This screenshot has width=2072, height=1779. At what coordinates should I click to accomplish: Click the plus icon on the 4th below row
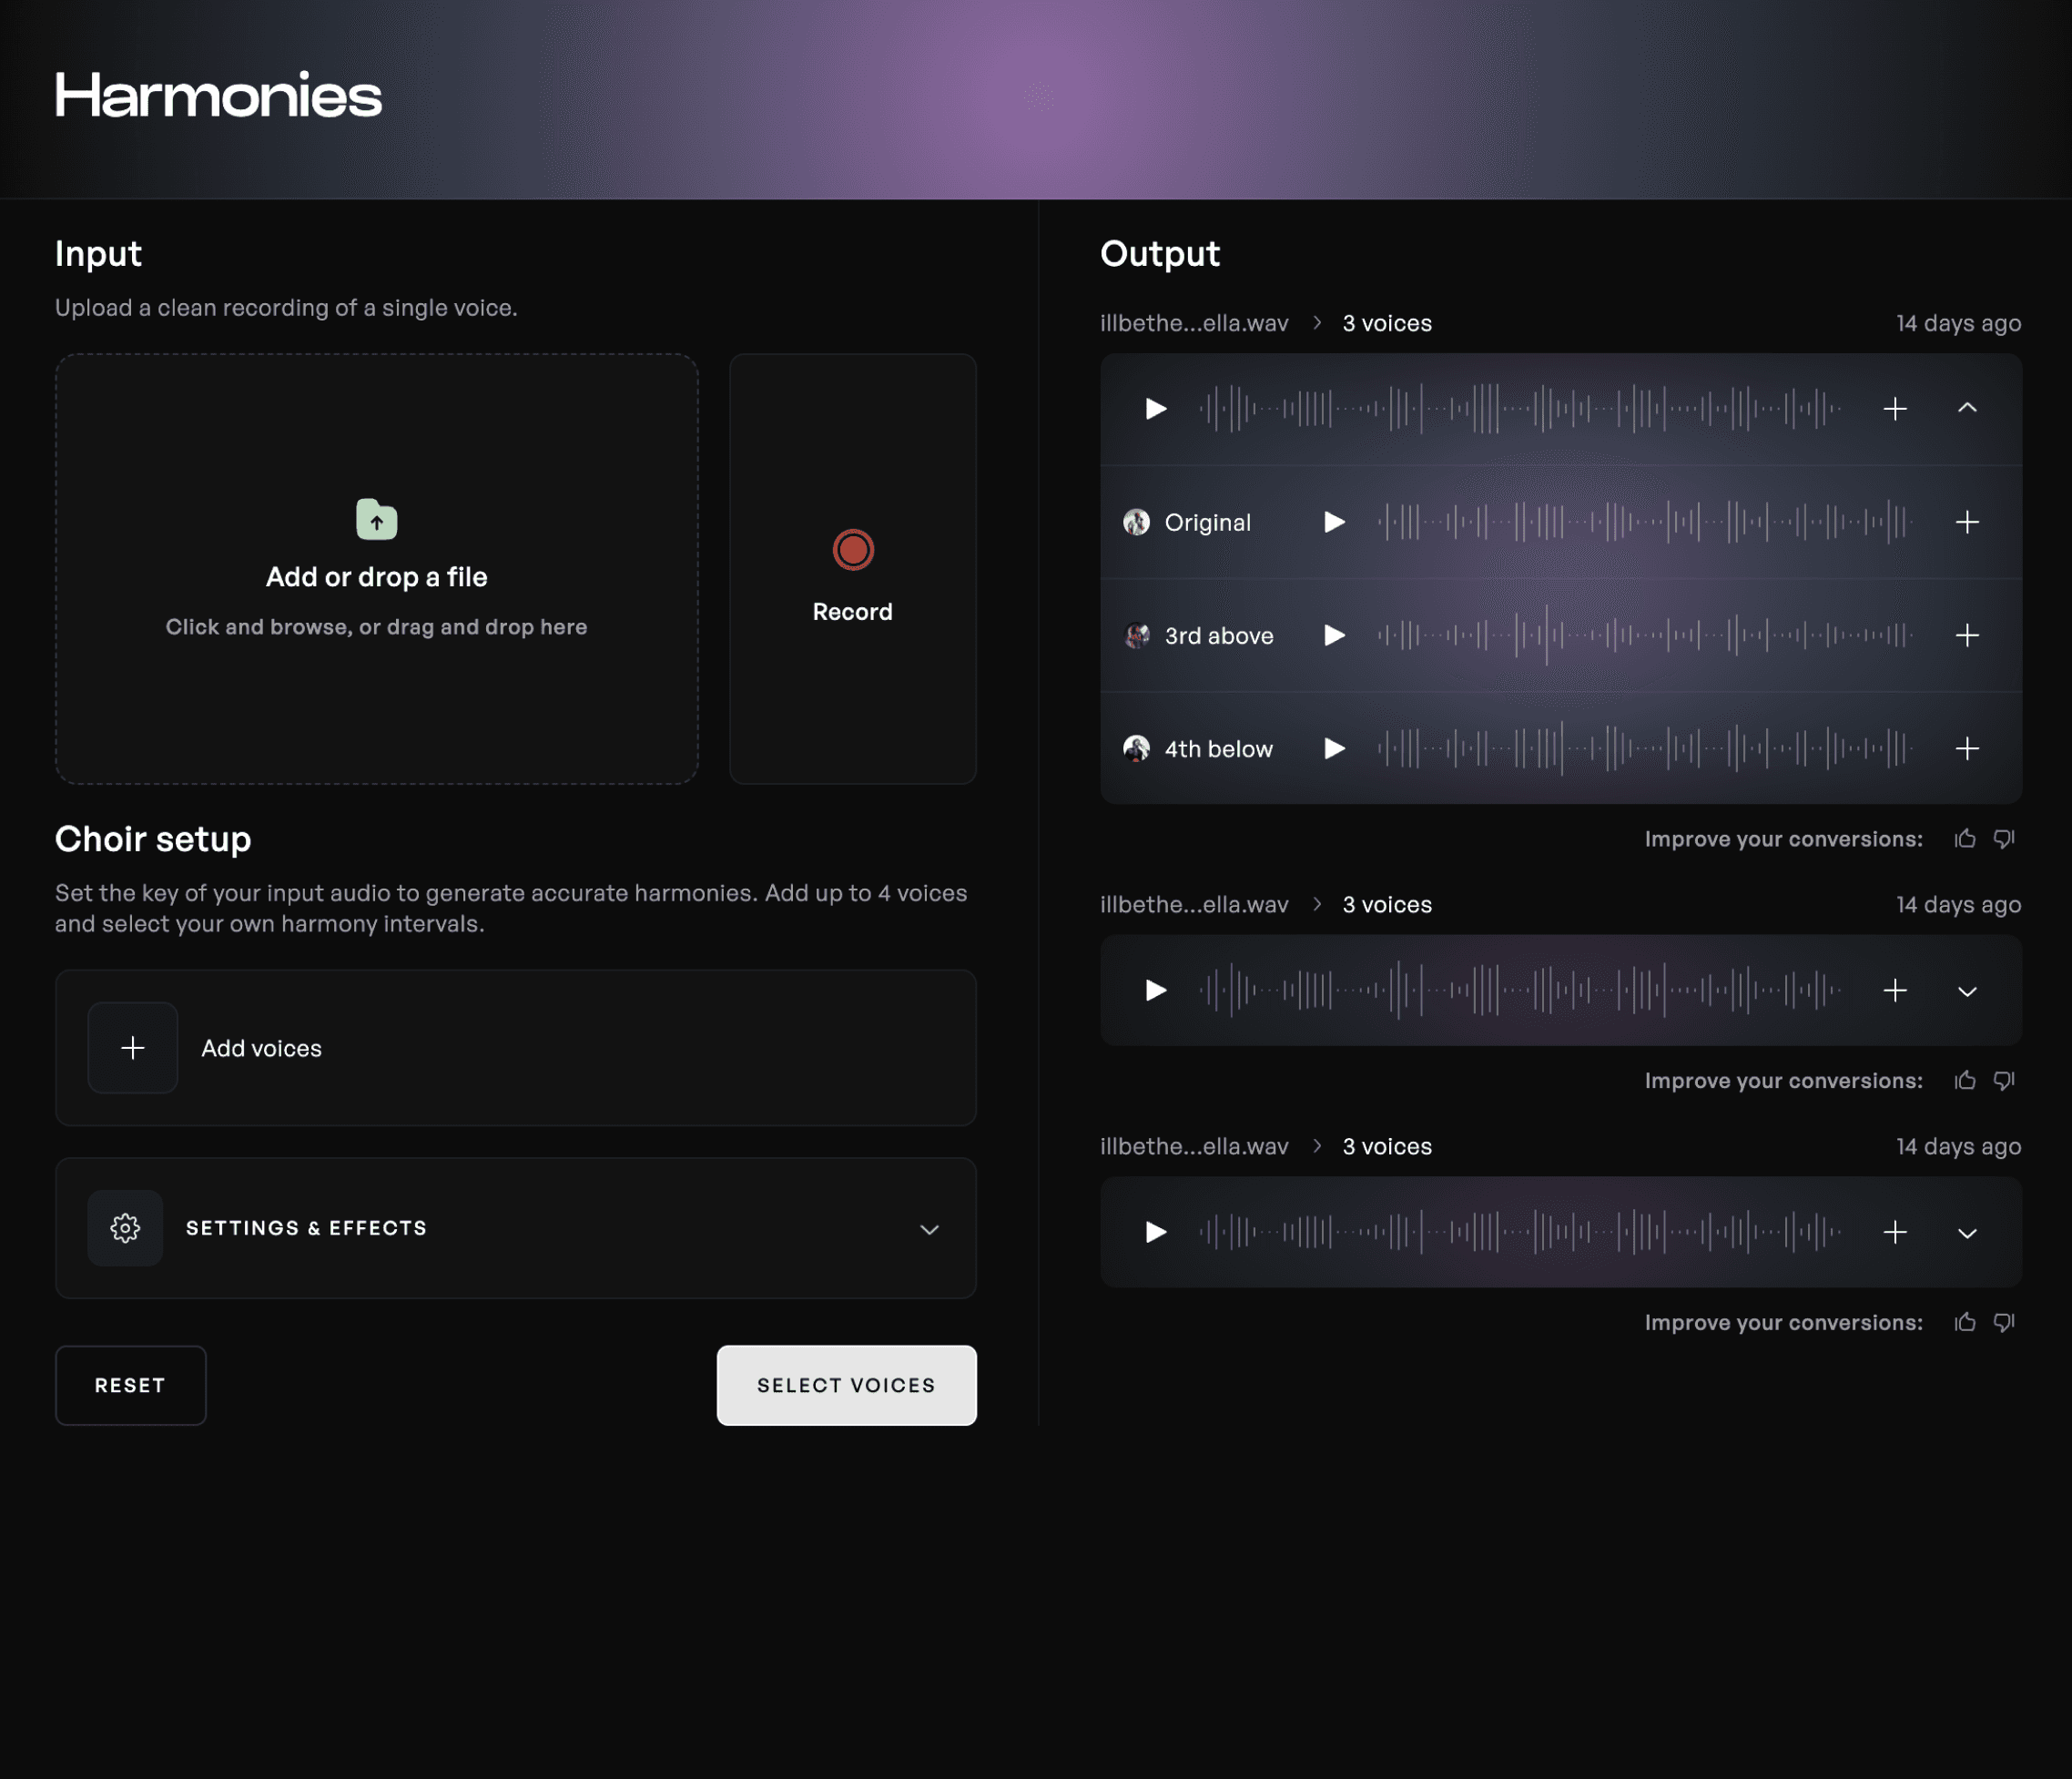1967,748
